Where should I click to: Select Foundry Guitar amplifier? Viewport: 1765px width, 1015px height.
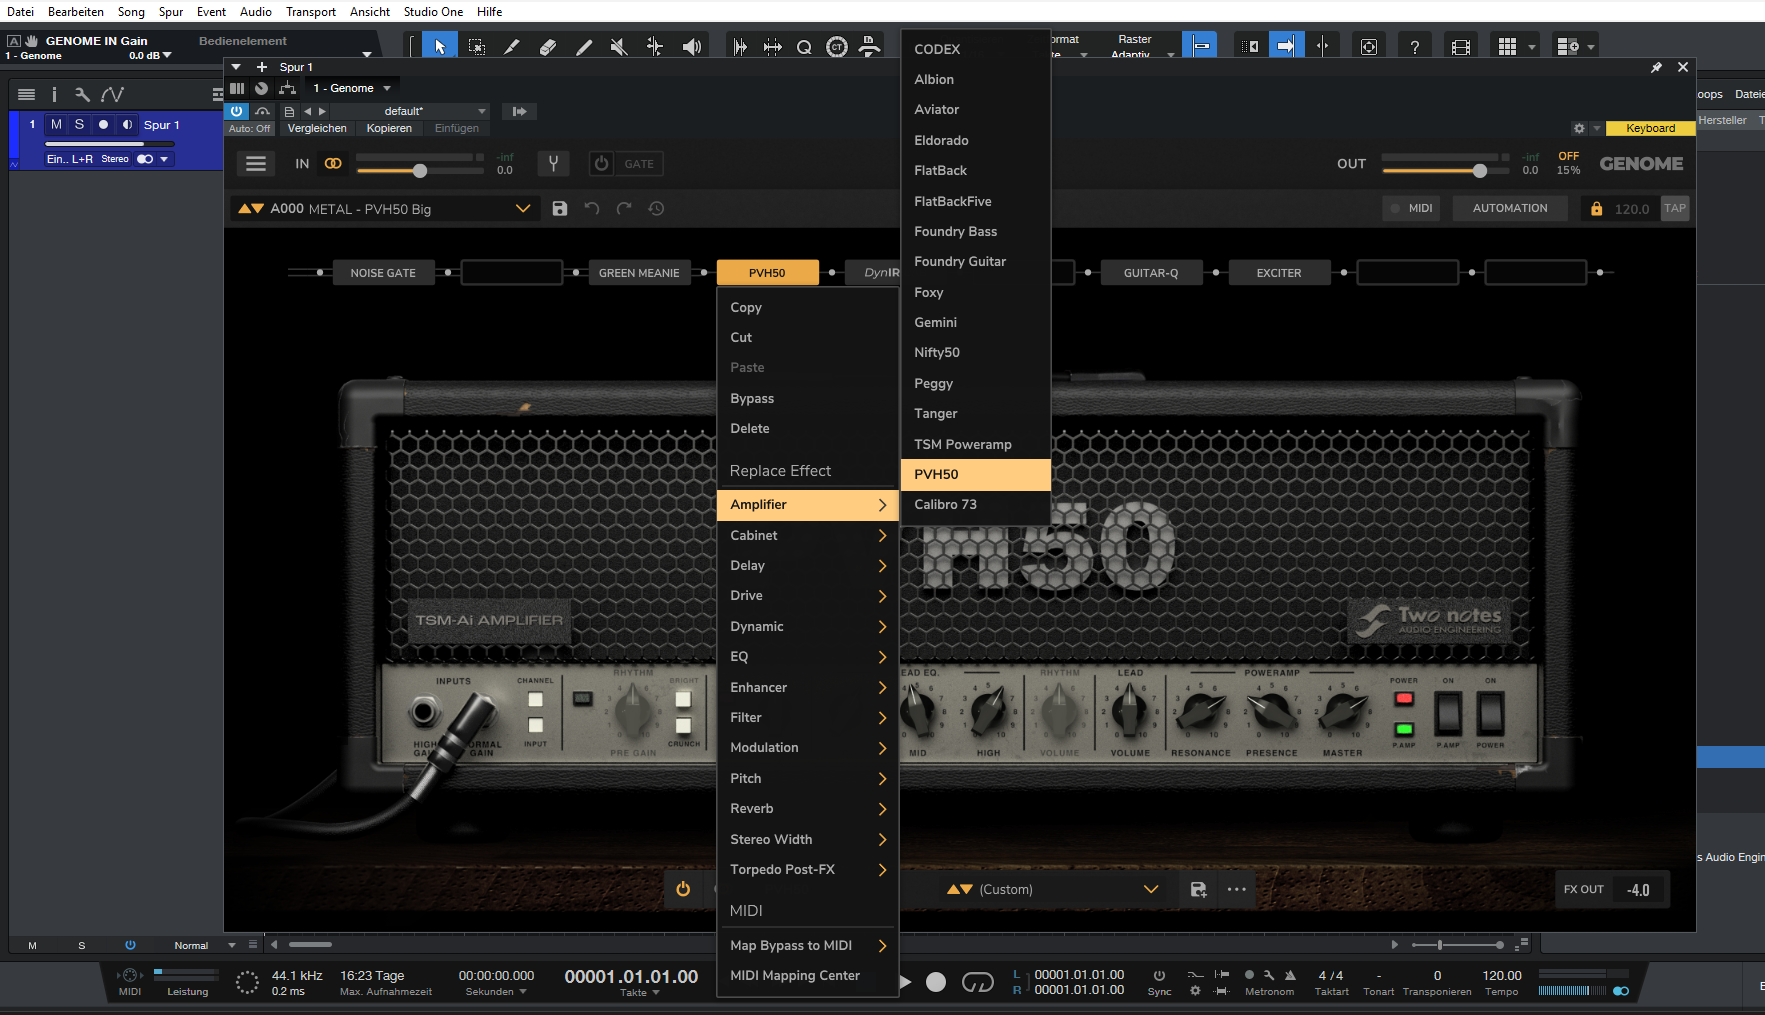click(x=976, y=262)
